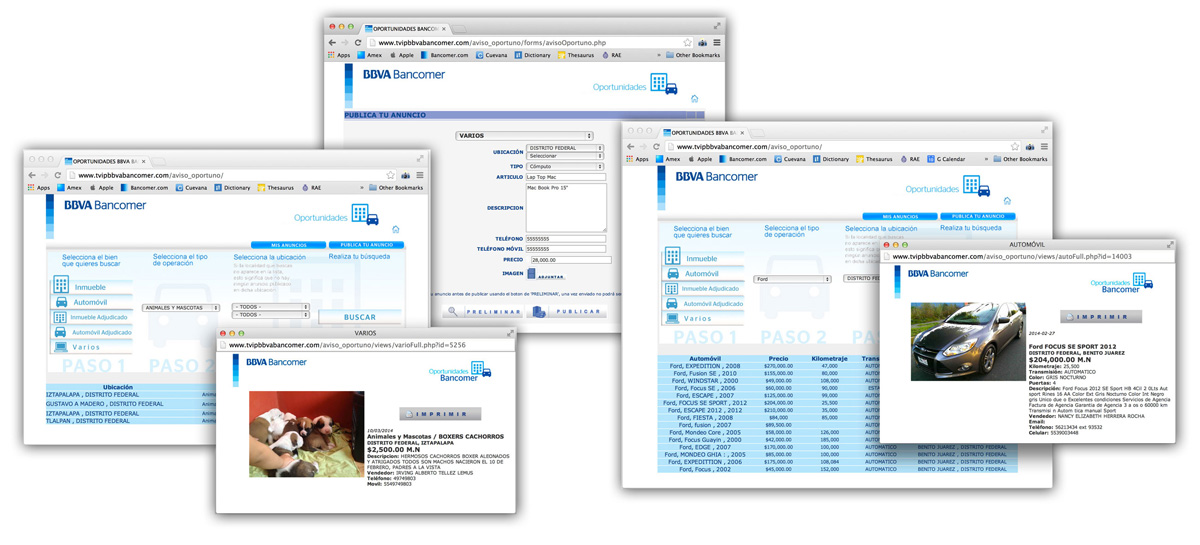Screen dimensions: 1200x545
Task: Open Other Bookmarks folder in the form window
Action: [694, 55]
